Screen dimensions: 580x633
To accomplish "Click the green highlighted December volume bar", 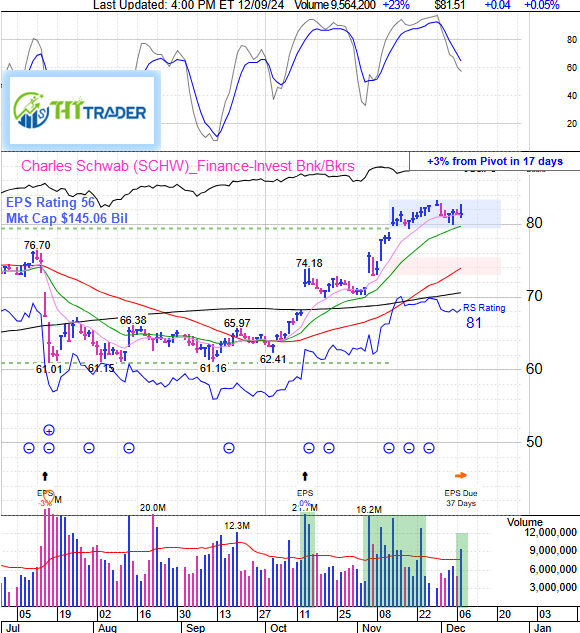I will (x=462, y=570).
